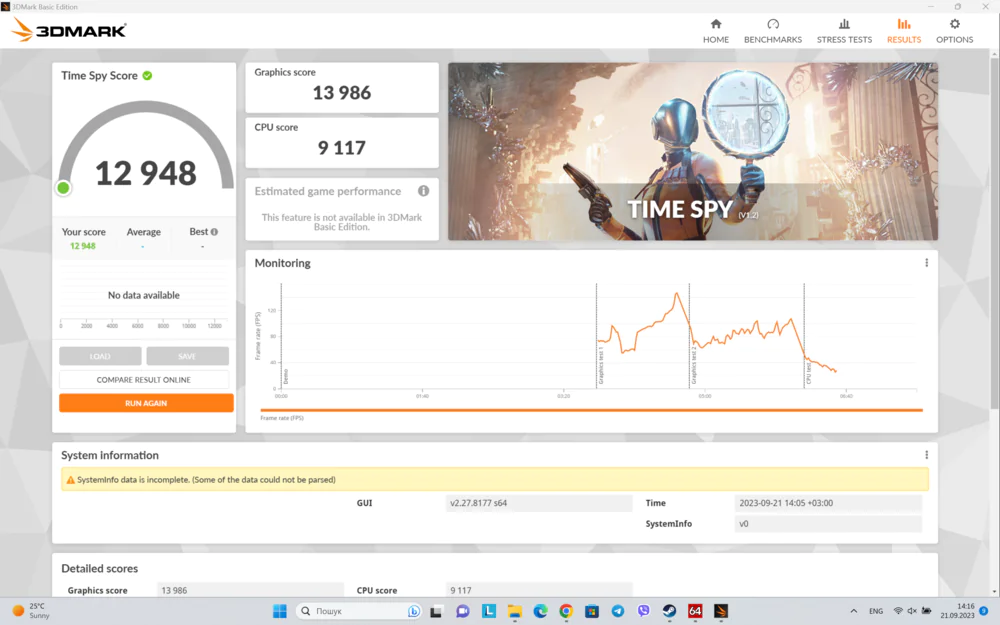This screenshot has width=1000, height=625.
Task: Open File Explorer from the taskbar
Action: click(515, 611)
